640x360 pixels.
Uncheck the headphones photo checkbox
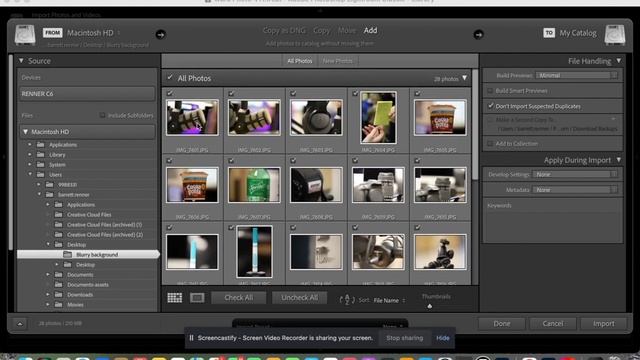tap(293, 93)
